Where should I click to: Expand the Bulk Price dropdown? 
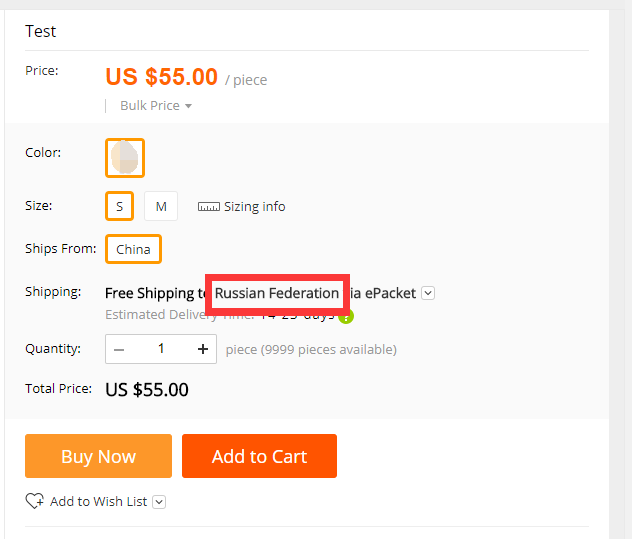156,106
